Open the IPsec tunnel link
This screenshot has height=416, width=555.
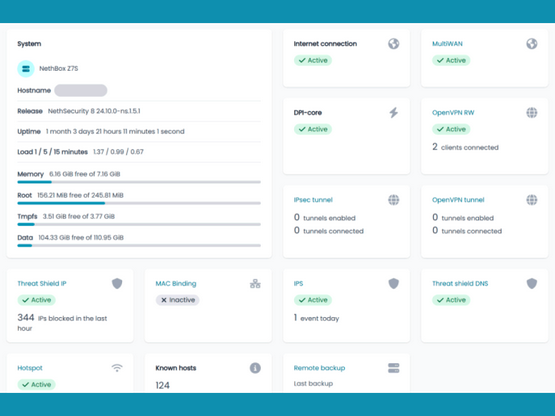(313, 200)
